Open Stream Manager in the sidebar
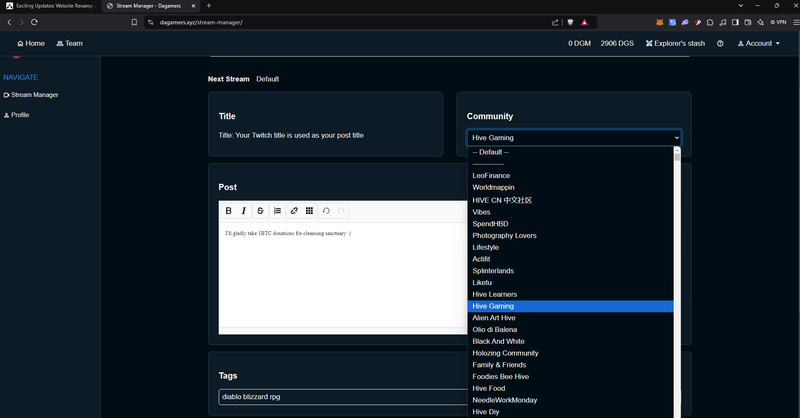 pos(34,95)
